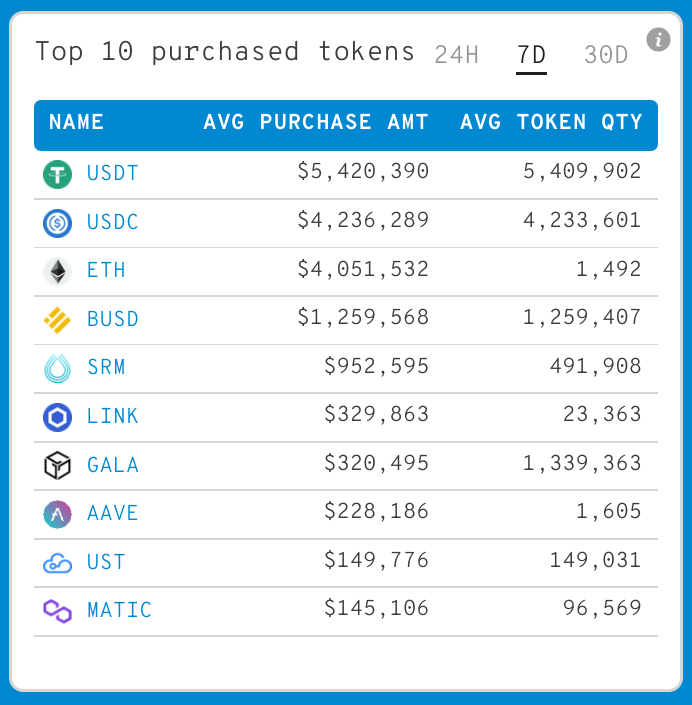
Task: Open the ETH token link
Action: tap(106, 270)
